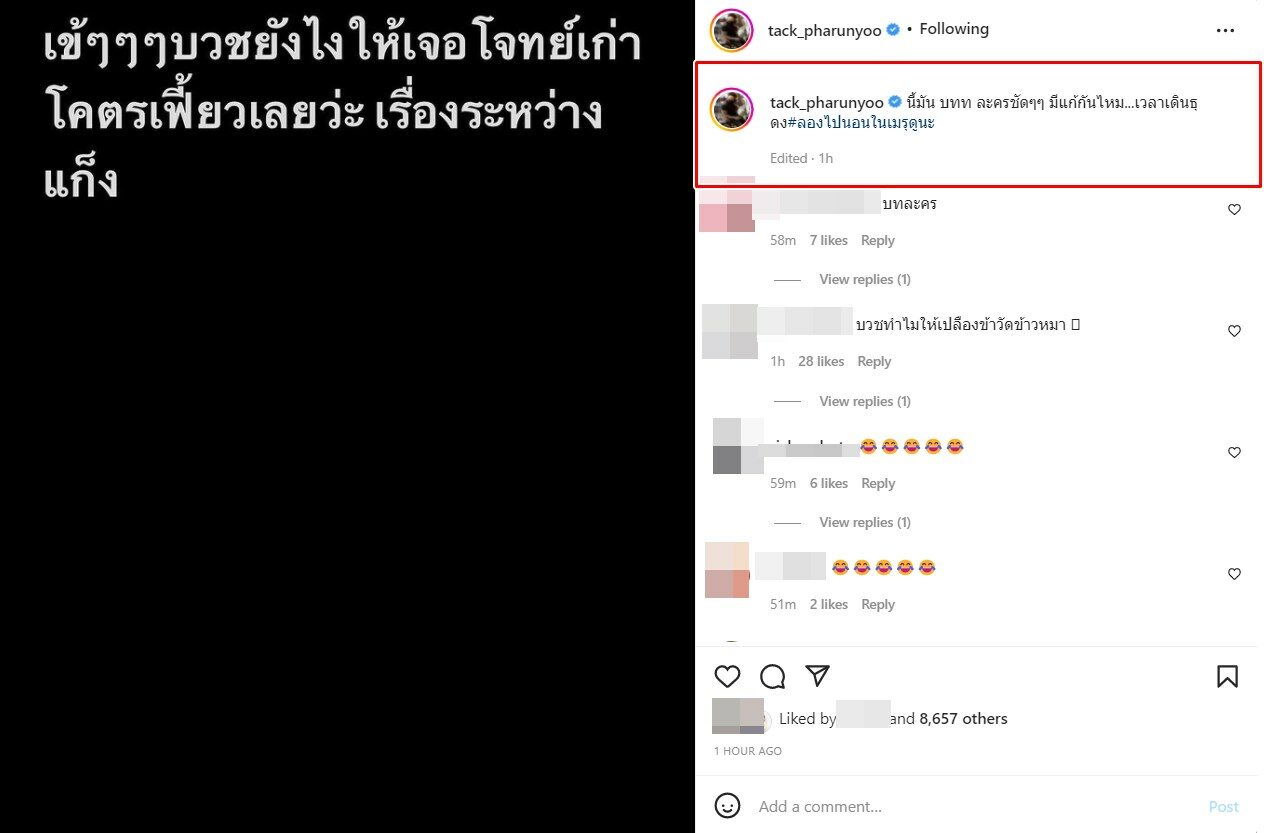This screenshot has height=833, width=1264.
Task: Submit comment using the Post button
Action: coord(1223,806)
